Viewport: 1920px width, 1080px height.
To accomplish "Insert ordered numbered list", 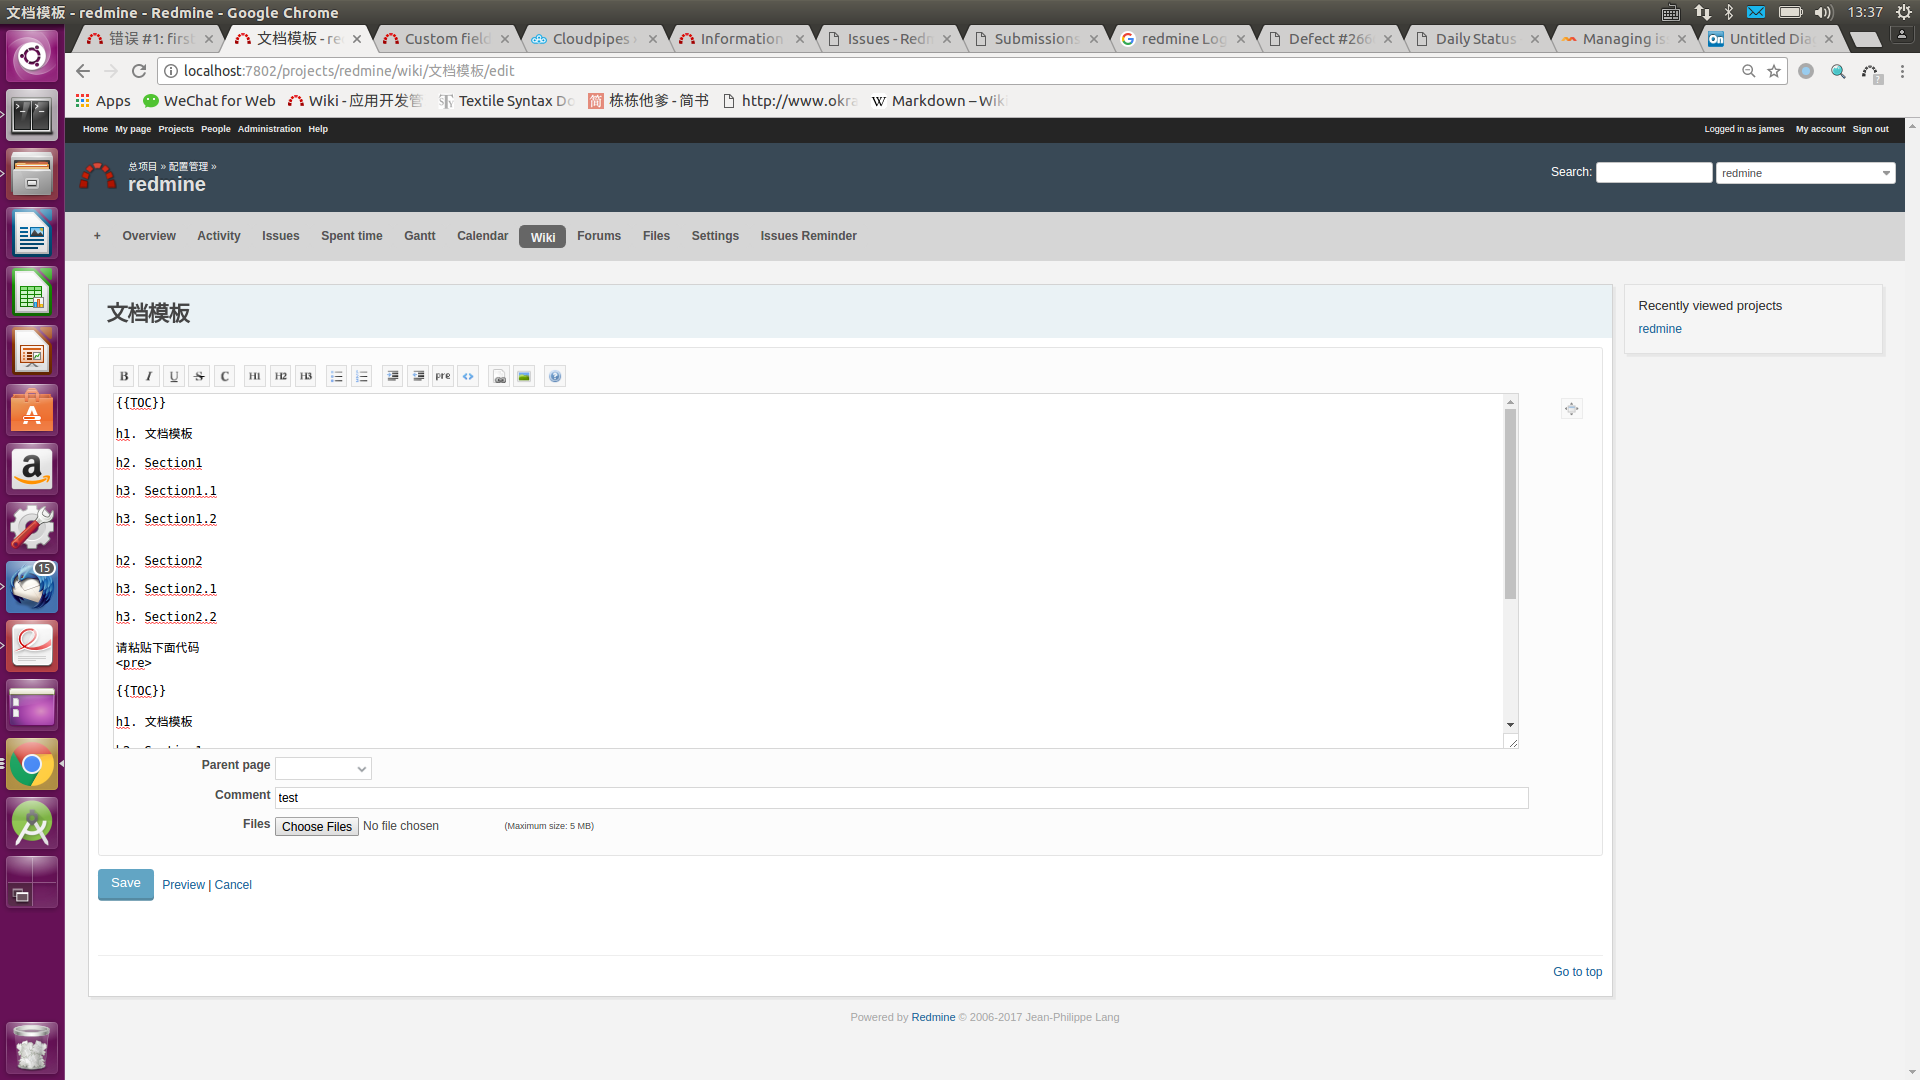I will pyautogui.click(x=362, y=376).
